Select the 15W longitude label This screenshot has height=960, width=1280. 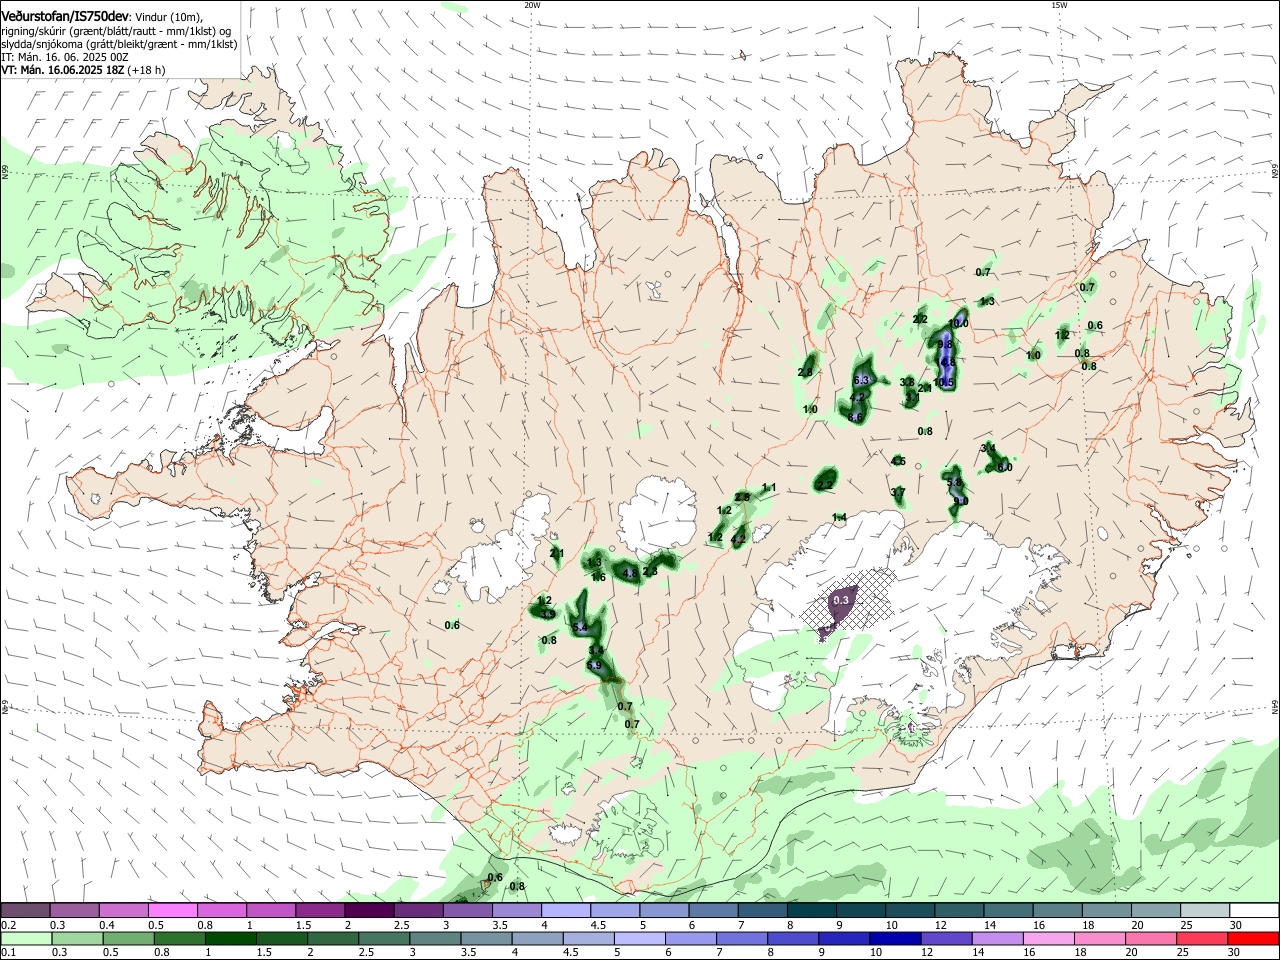[1059, 5]
